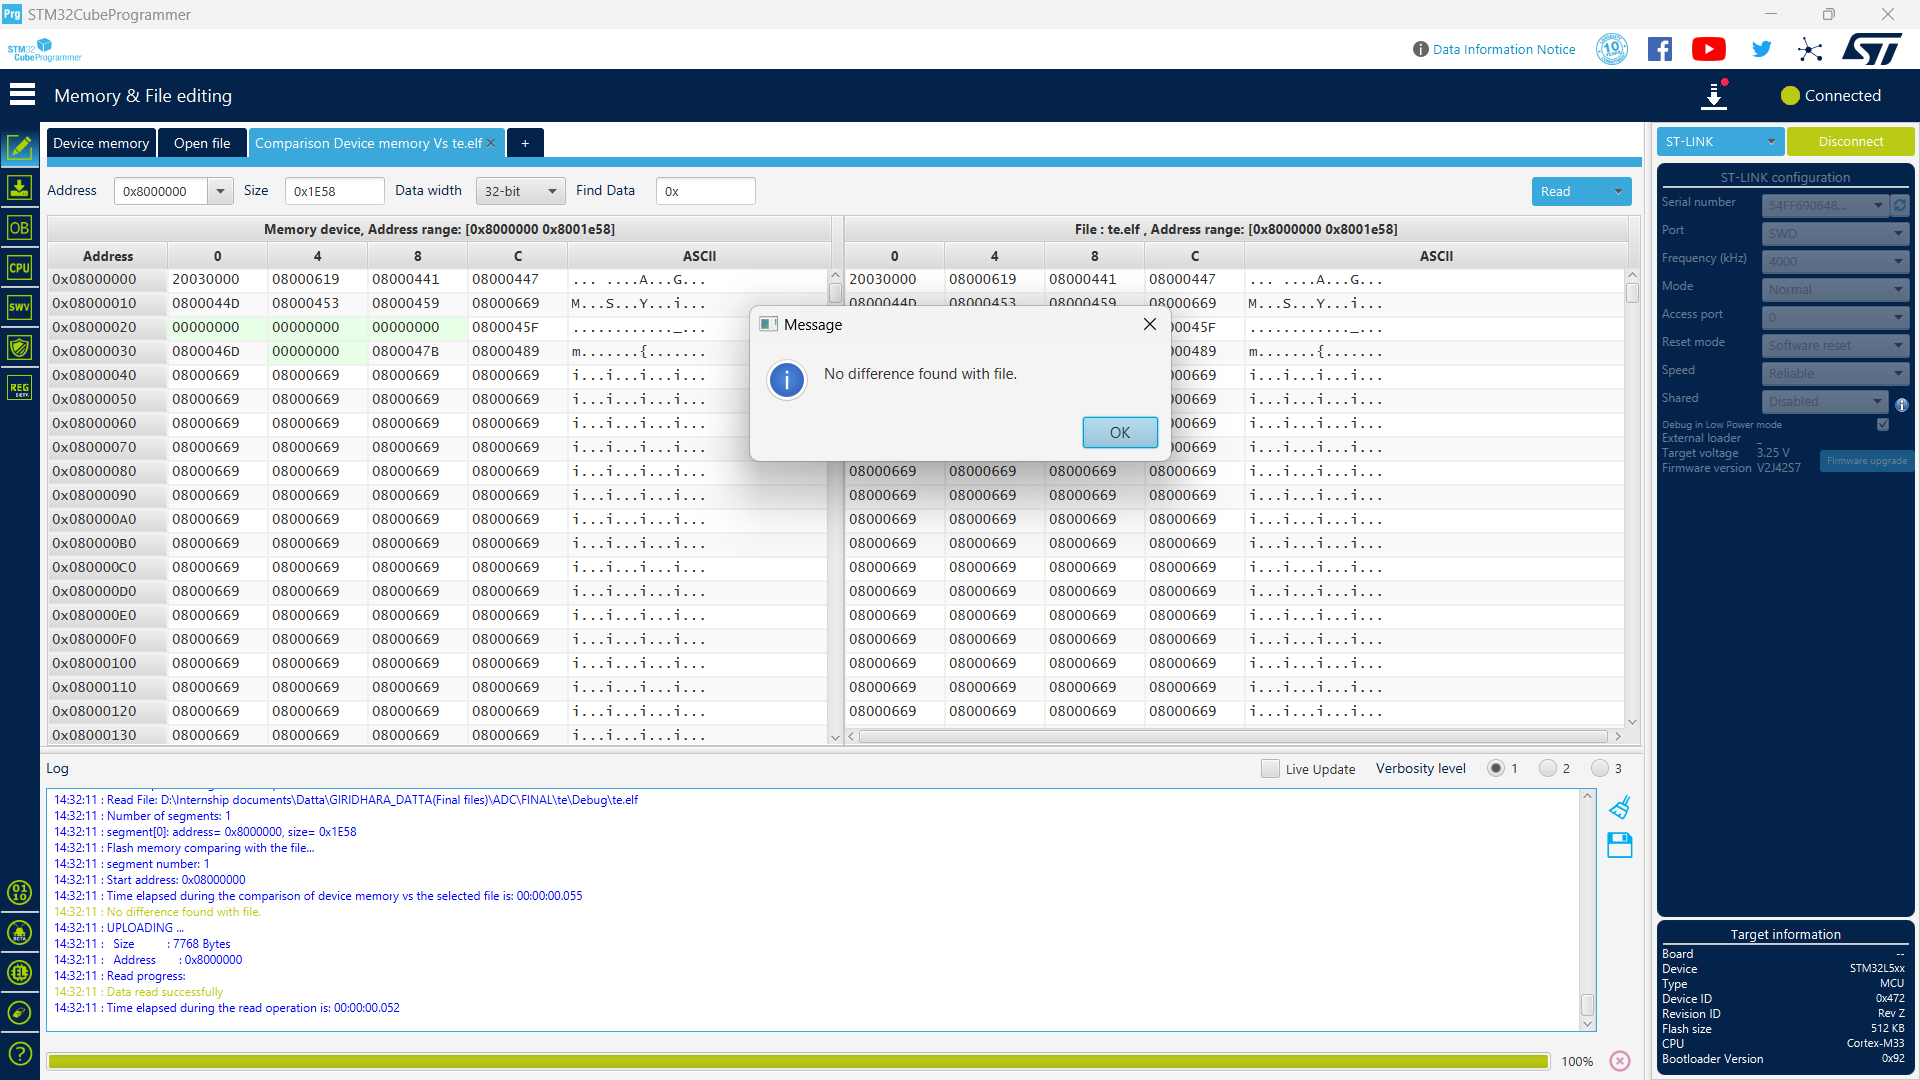Open SWV viewer sidebar icon
1920x1080 pixels.
pyautogui.click(x=19, y=308)
